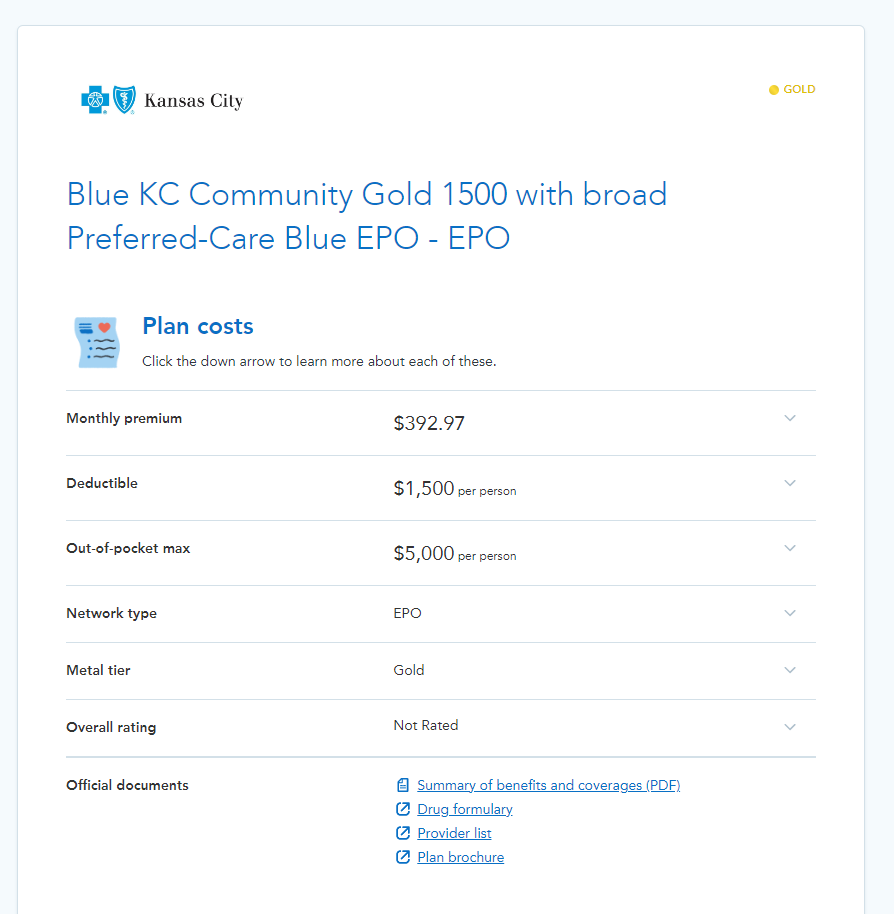Open Summary of benefits and coverages PDF link
894x914 pixels.
(x=548, y=785)
